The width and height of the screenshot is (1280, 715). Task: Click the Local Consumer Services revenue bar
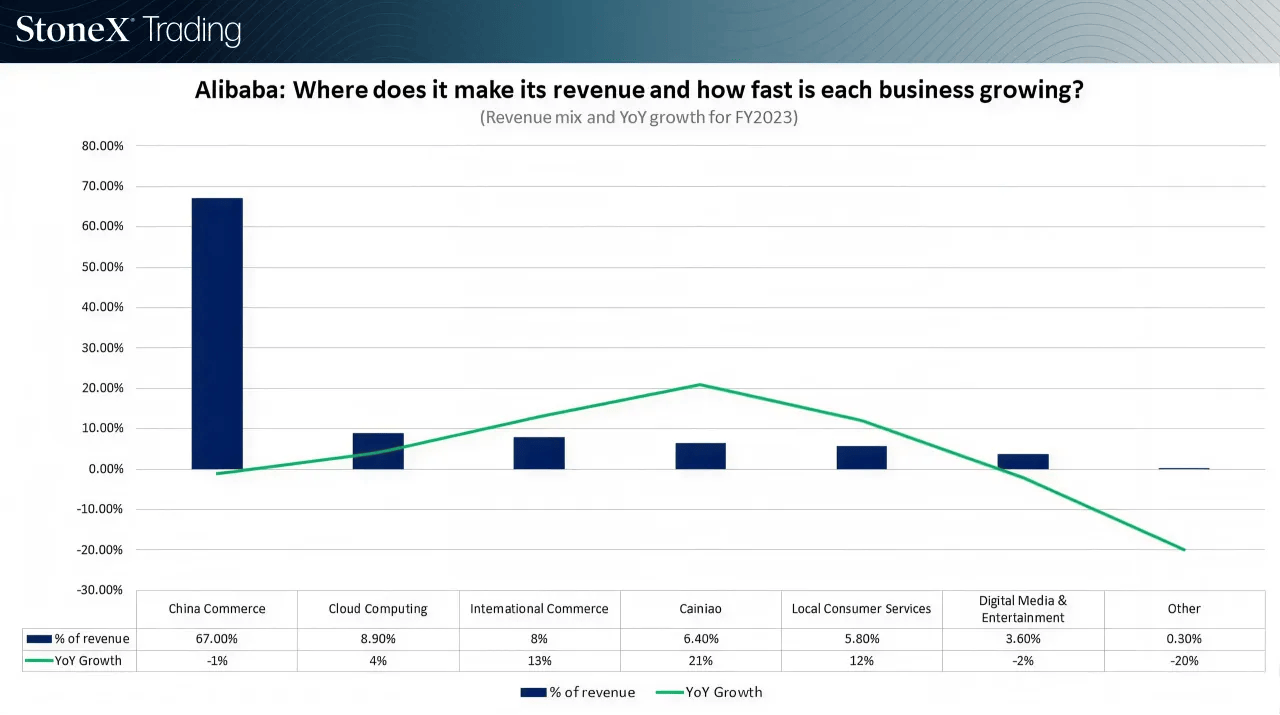click(x=861, y=457)
